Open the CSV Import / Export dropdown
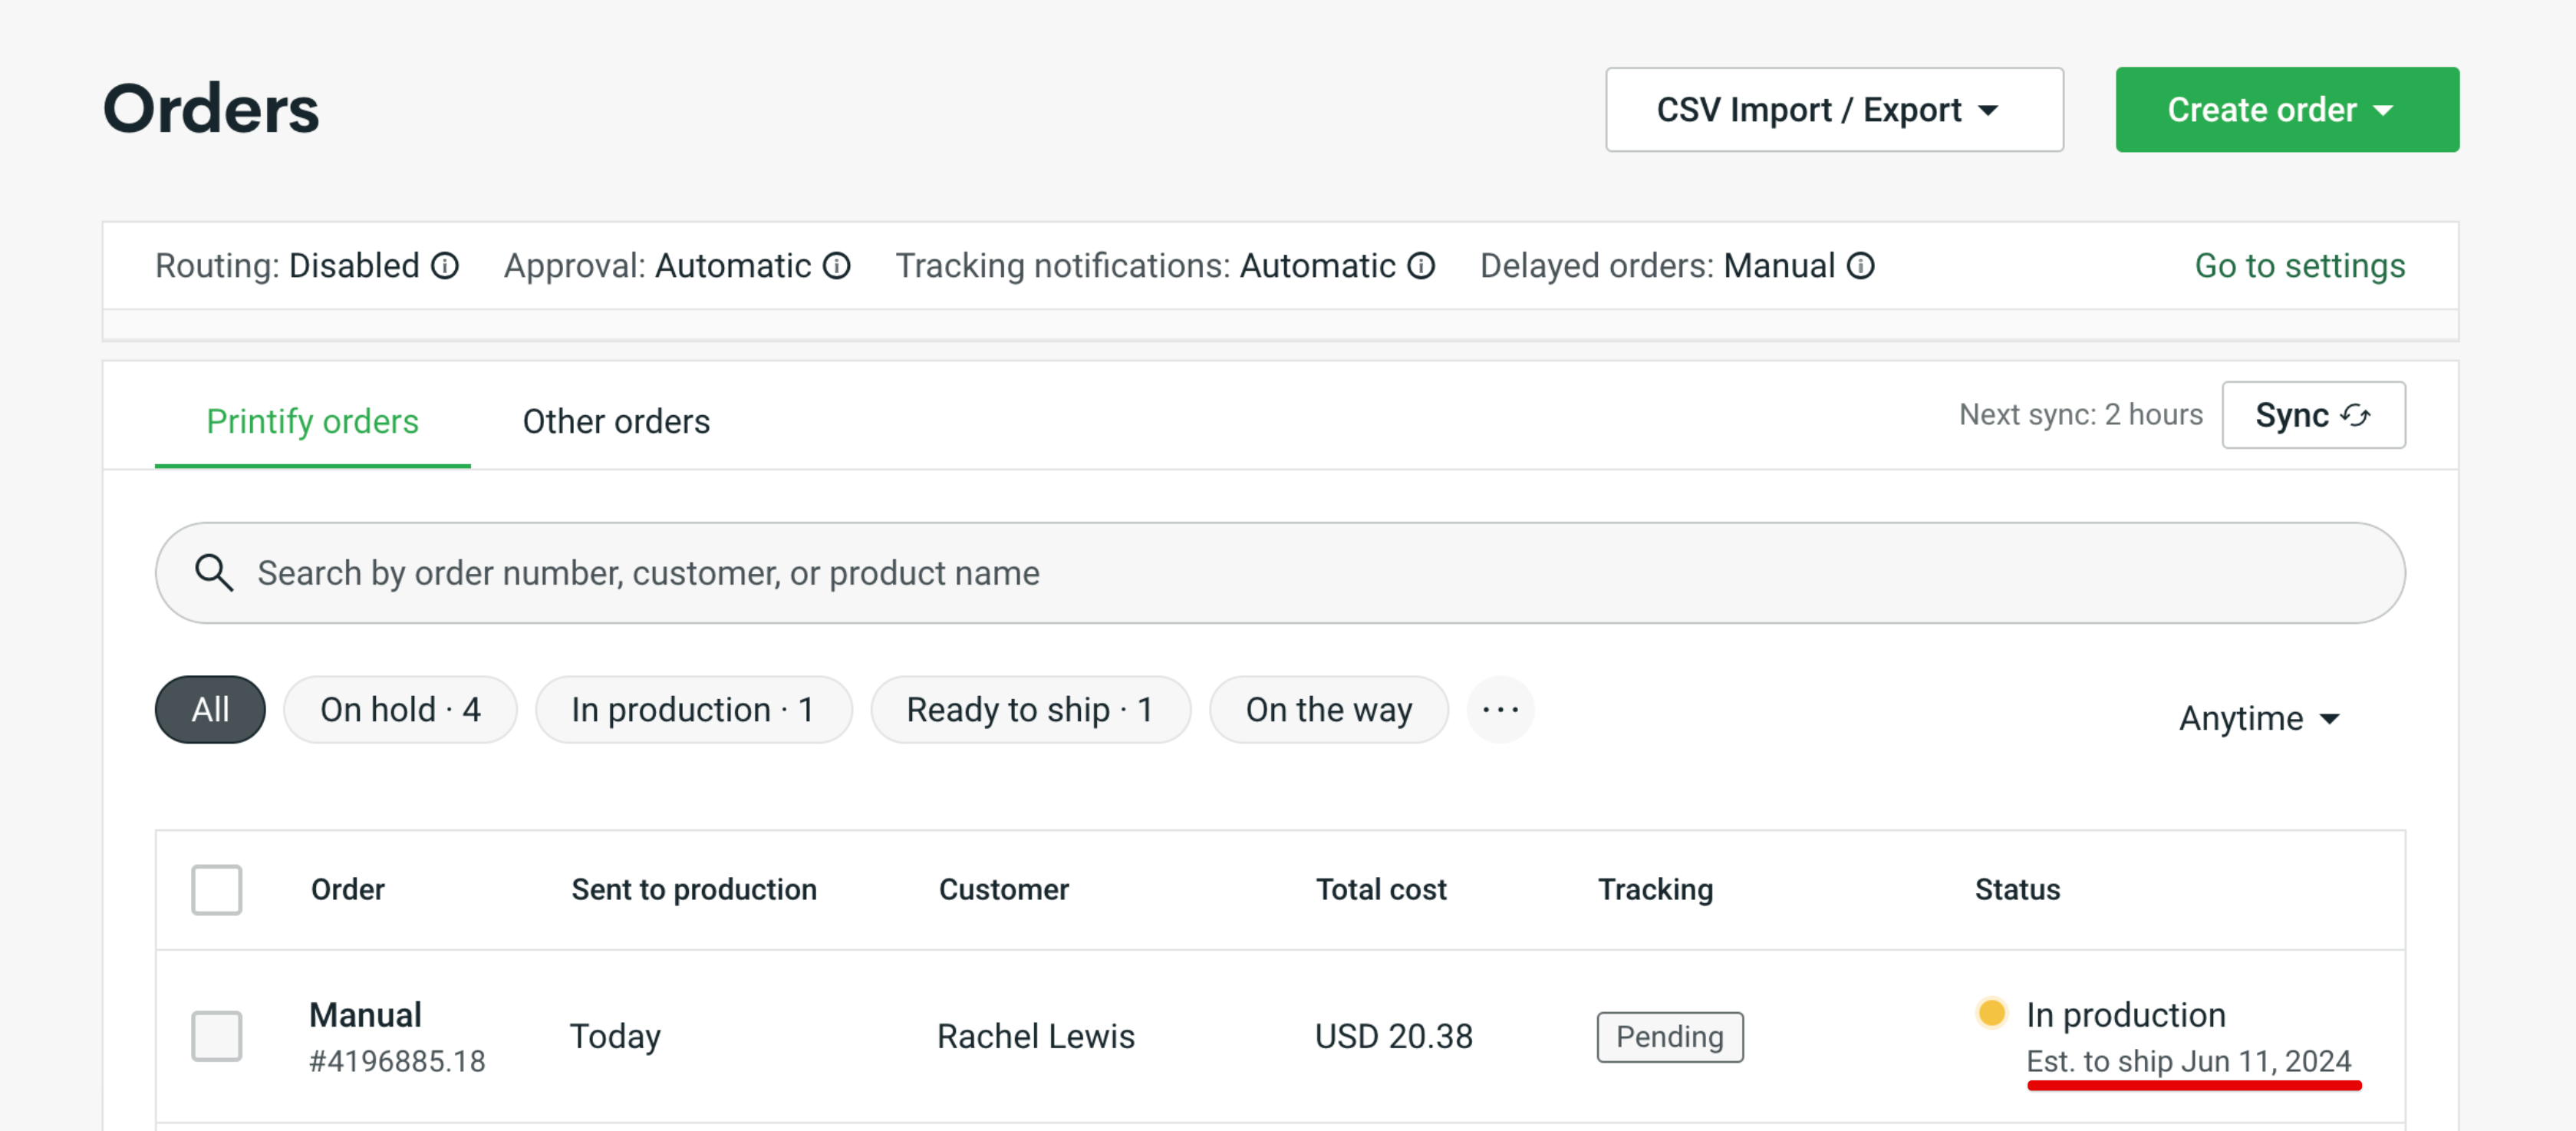Screen dimensions: 2576x1131 click(1834, 109)
